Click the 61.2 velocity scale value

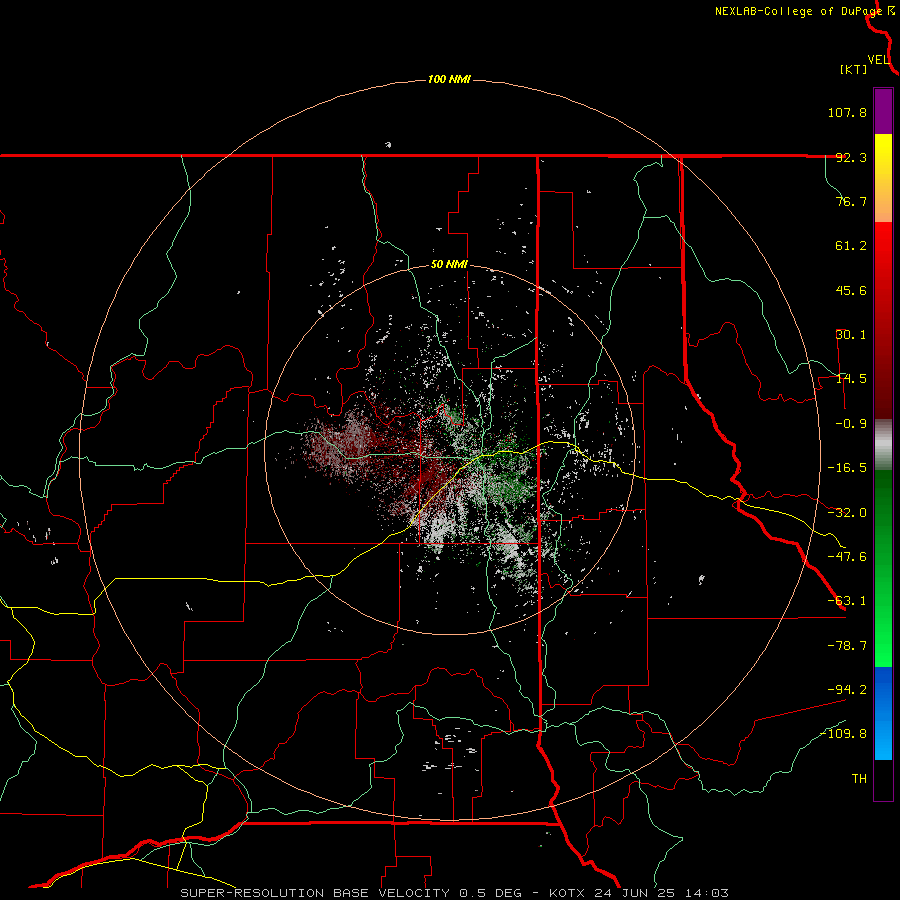[x=851, y=246]
